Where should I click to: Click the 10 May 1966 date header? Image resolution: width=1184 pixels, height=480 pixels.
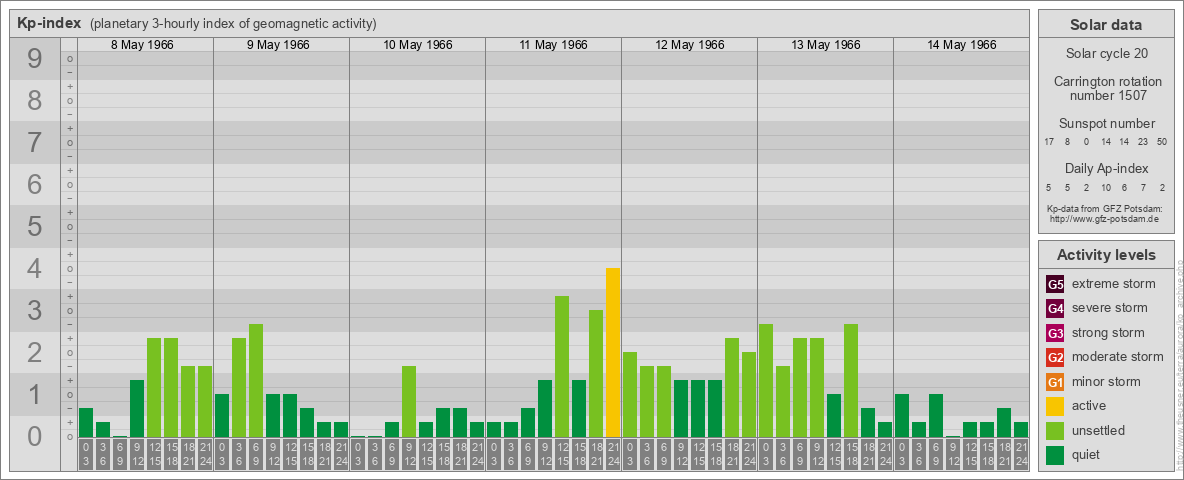pyautogui.click(x=418, y=45)
